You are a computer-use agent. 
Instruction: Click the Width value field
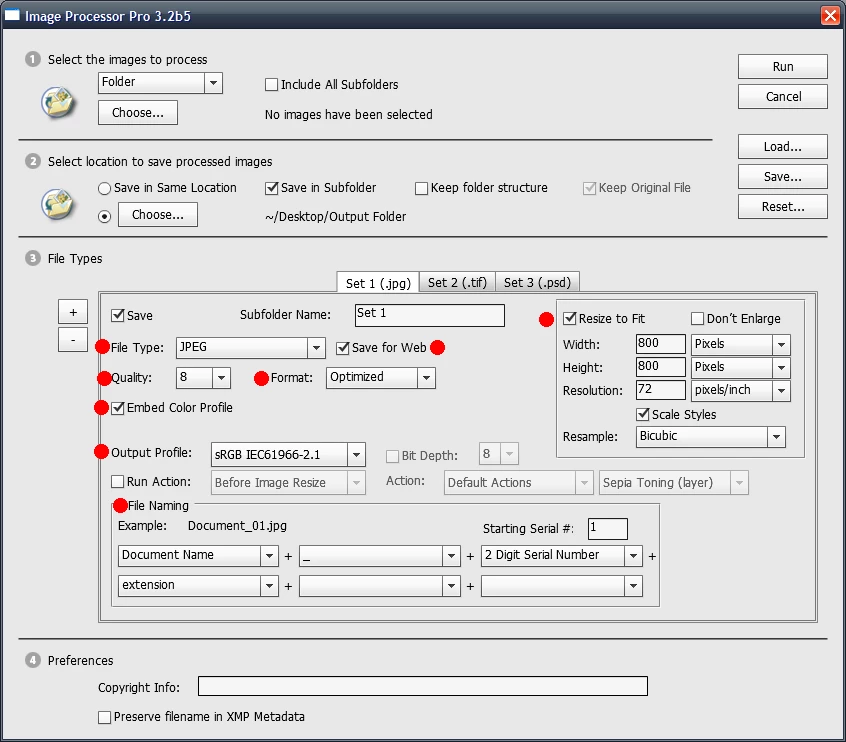coord(660,344)
